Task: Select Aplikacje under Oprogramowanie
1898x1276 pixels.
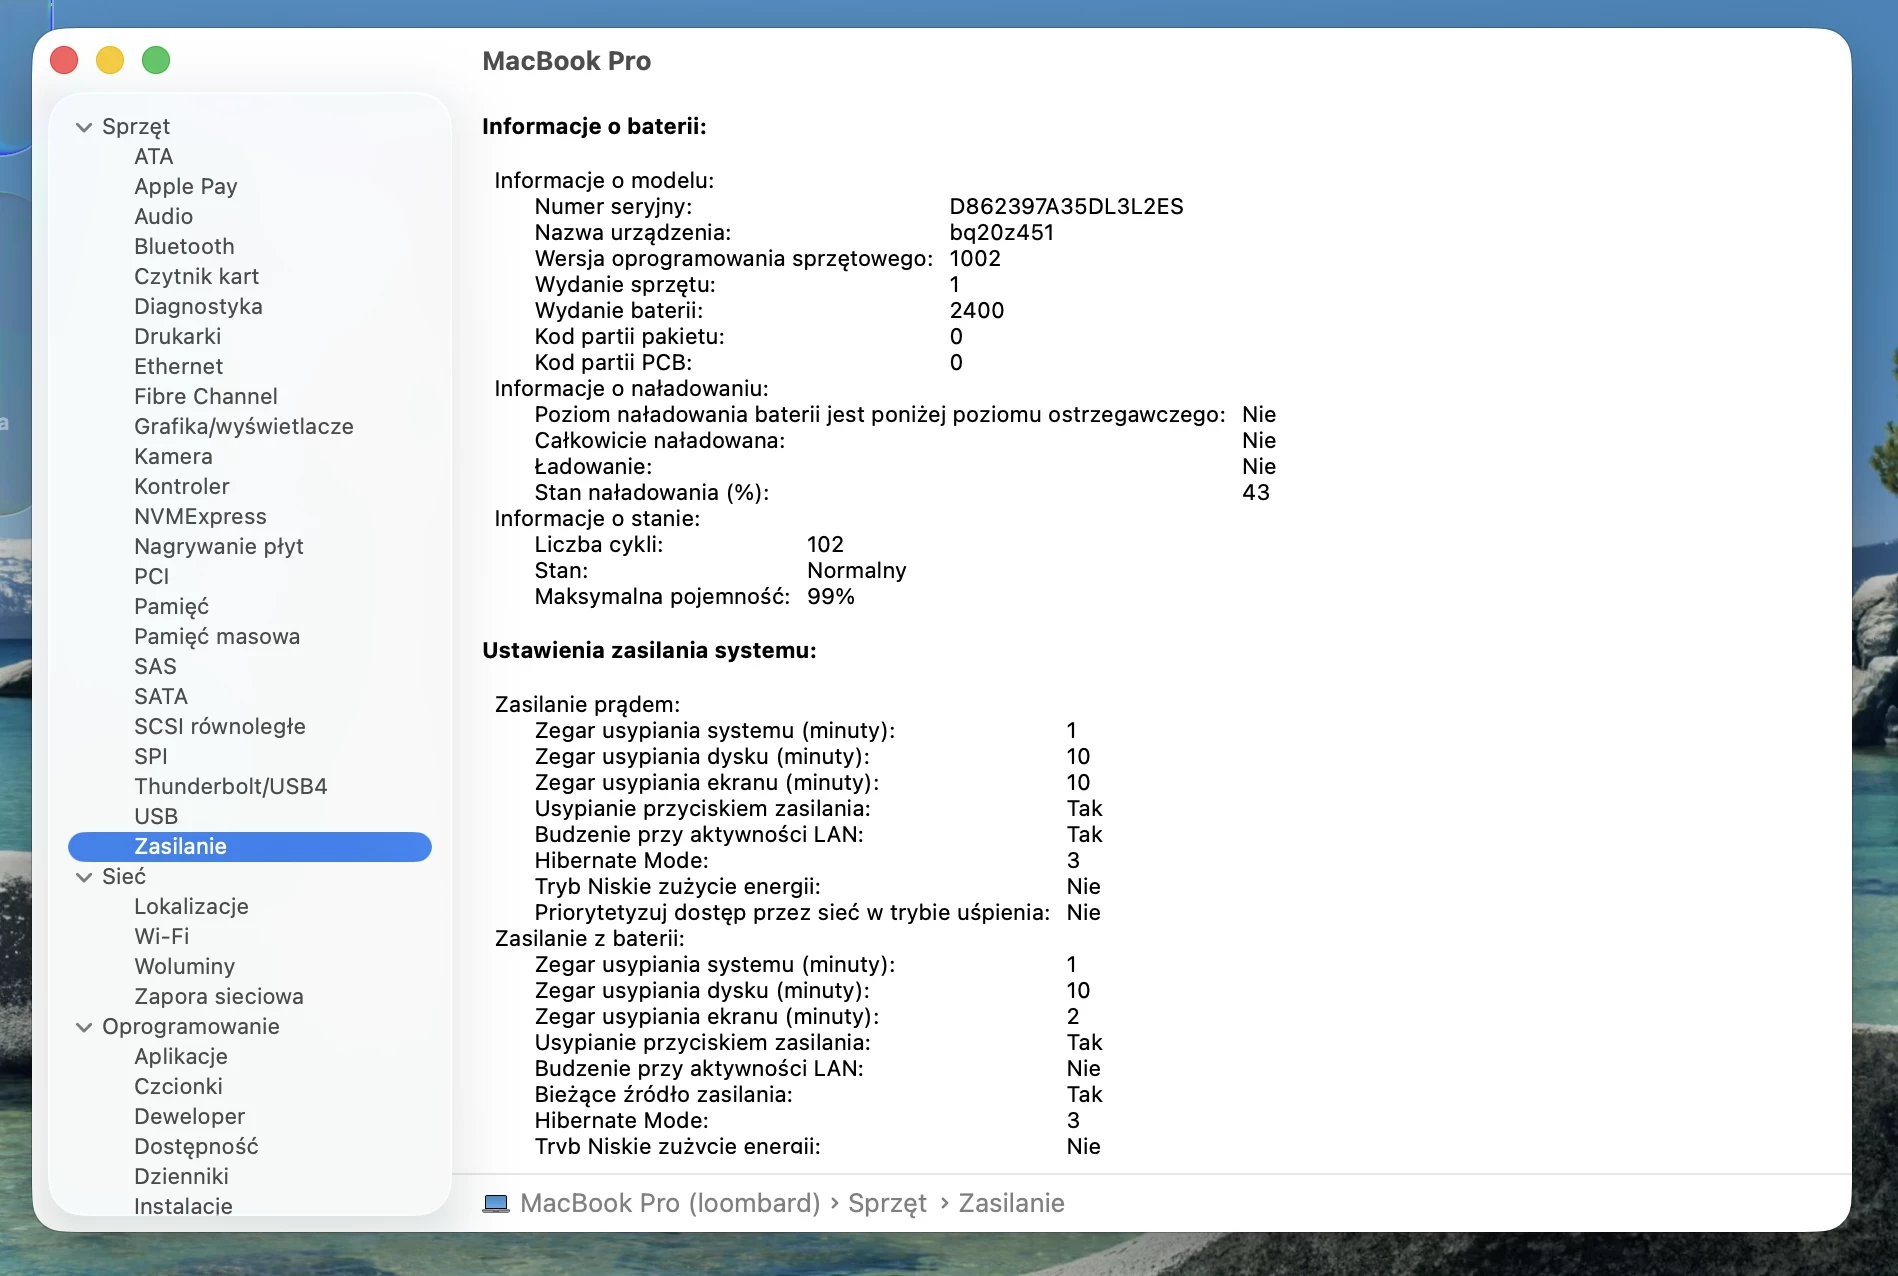Action: pyautogui.click(x=181, y=1056)
